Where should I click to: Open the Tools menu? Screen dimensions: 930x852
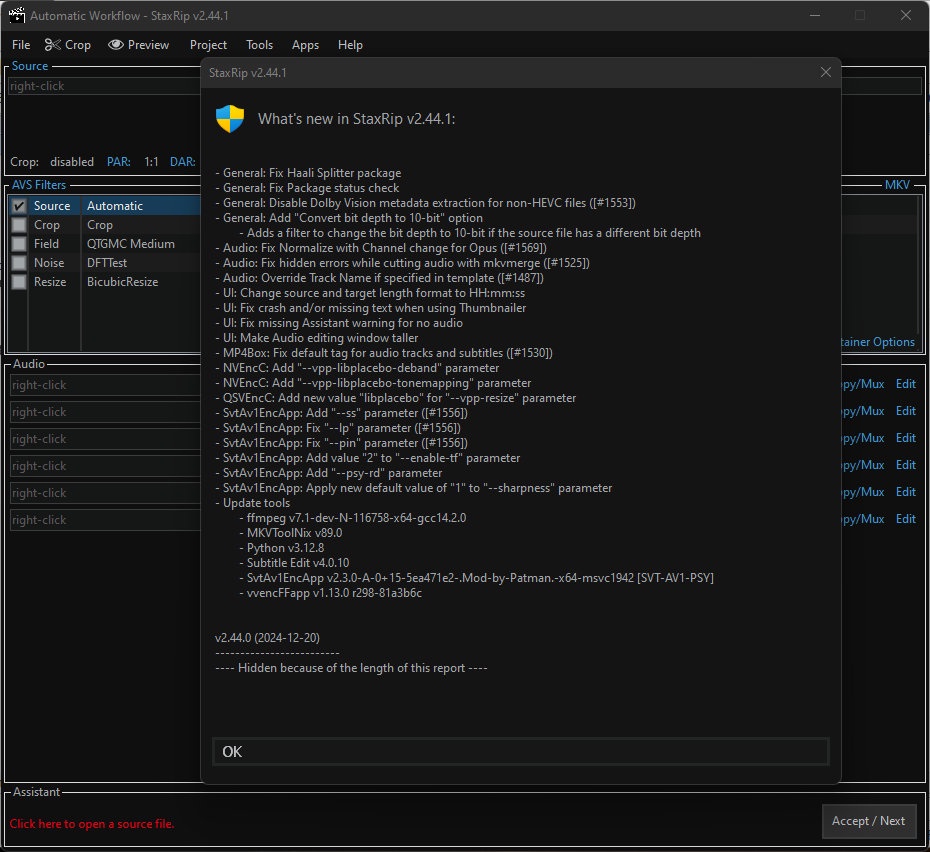259,45
